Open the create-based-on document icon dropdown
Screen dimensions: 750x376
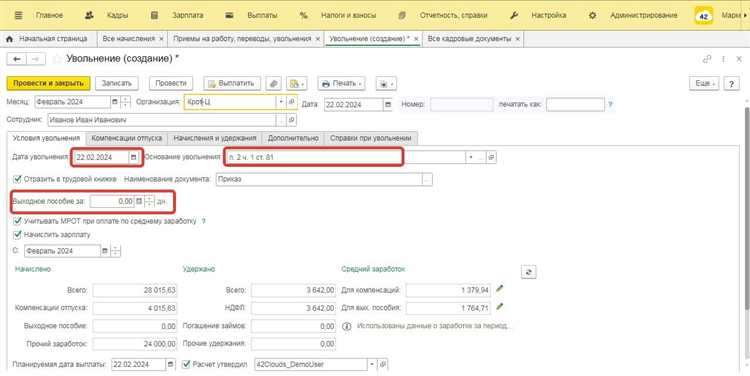pyautogui.click(x=297, y=83)
